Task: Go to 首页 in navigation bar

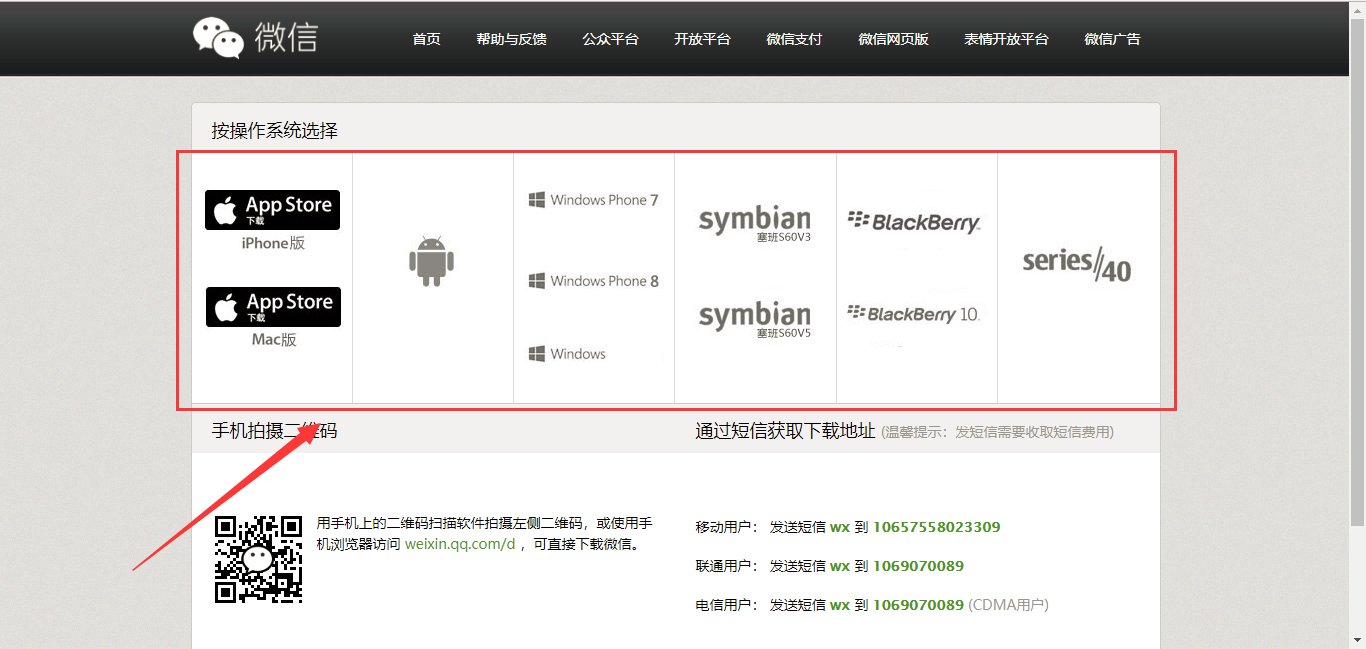Action: click(x=426, y=39)
